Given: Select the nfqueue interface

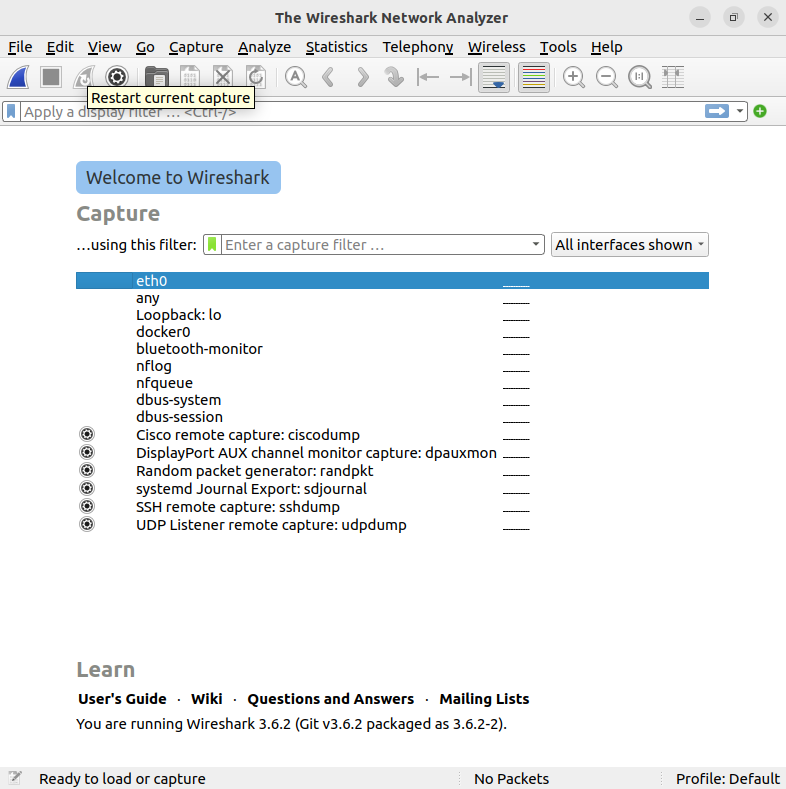Looking at the screenshot, I should coord(392,383).
